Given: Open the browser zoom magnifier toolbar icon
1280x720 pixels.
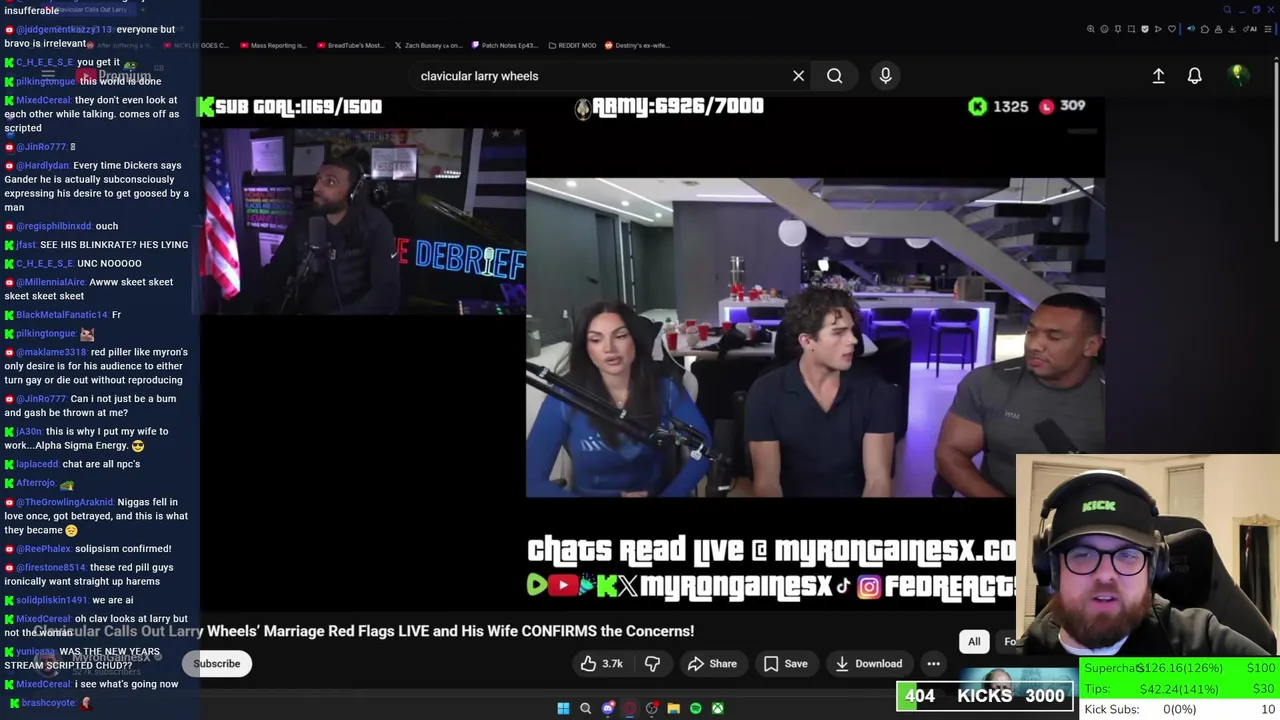Looking at the screenshot, I should [x=1091, y=29].
